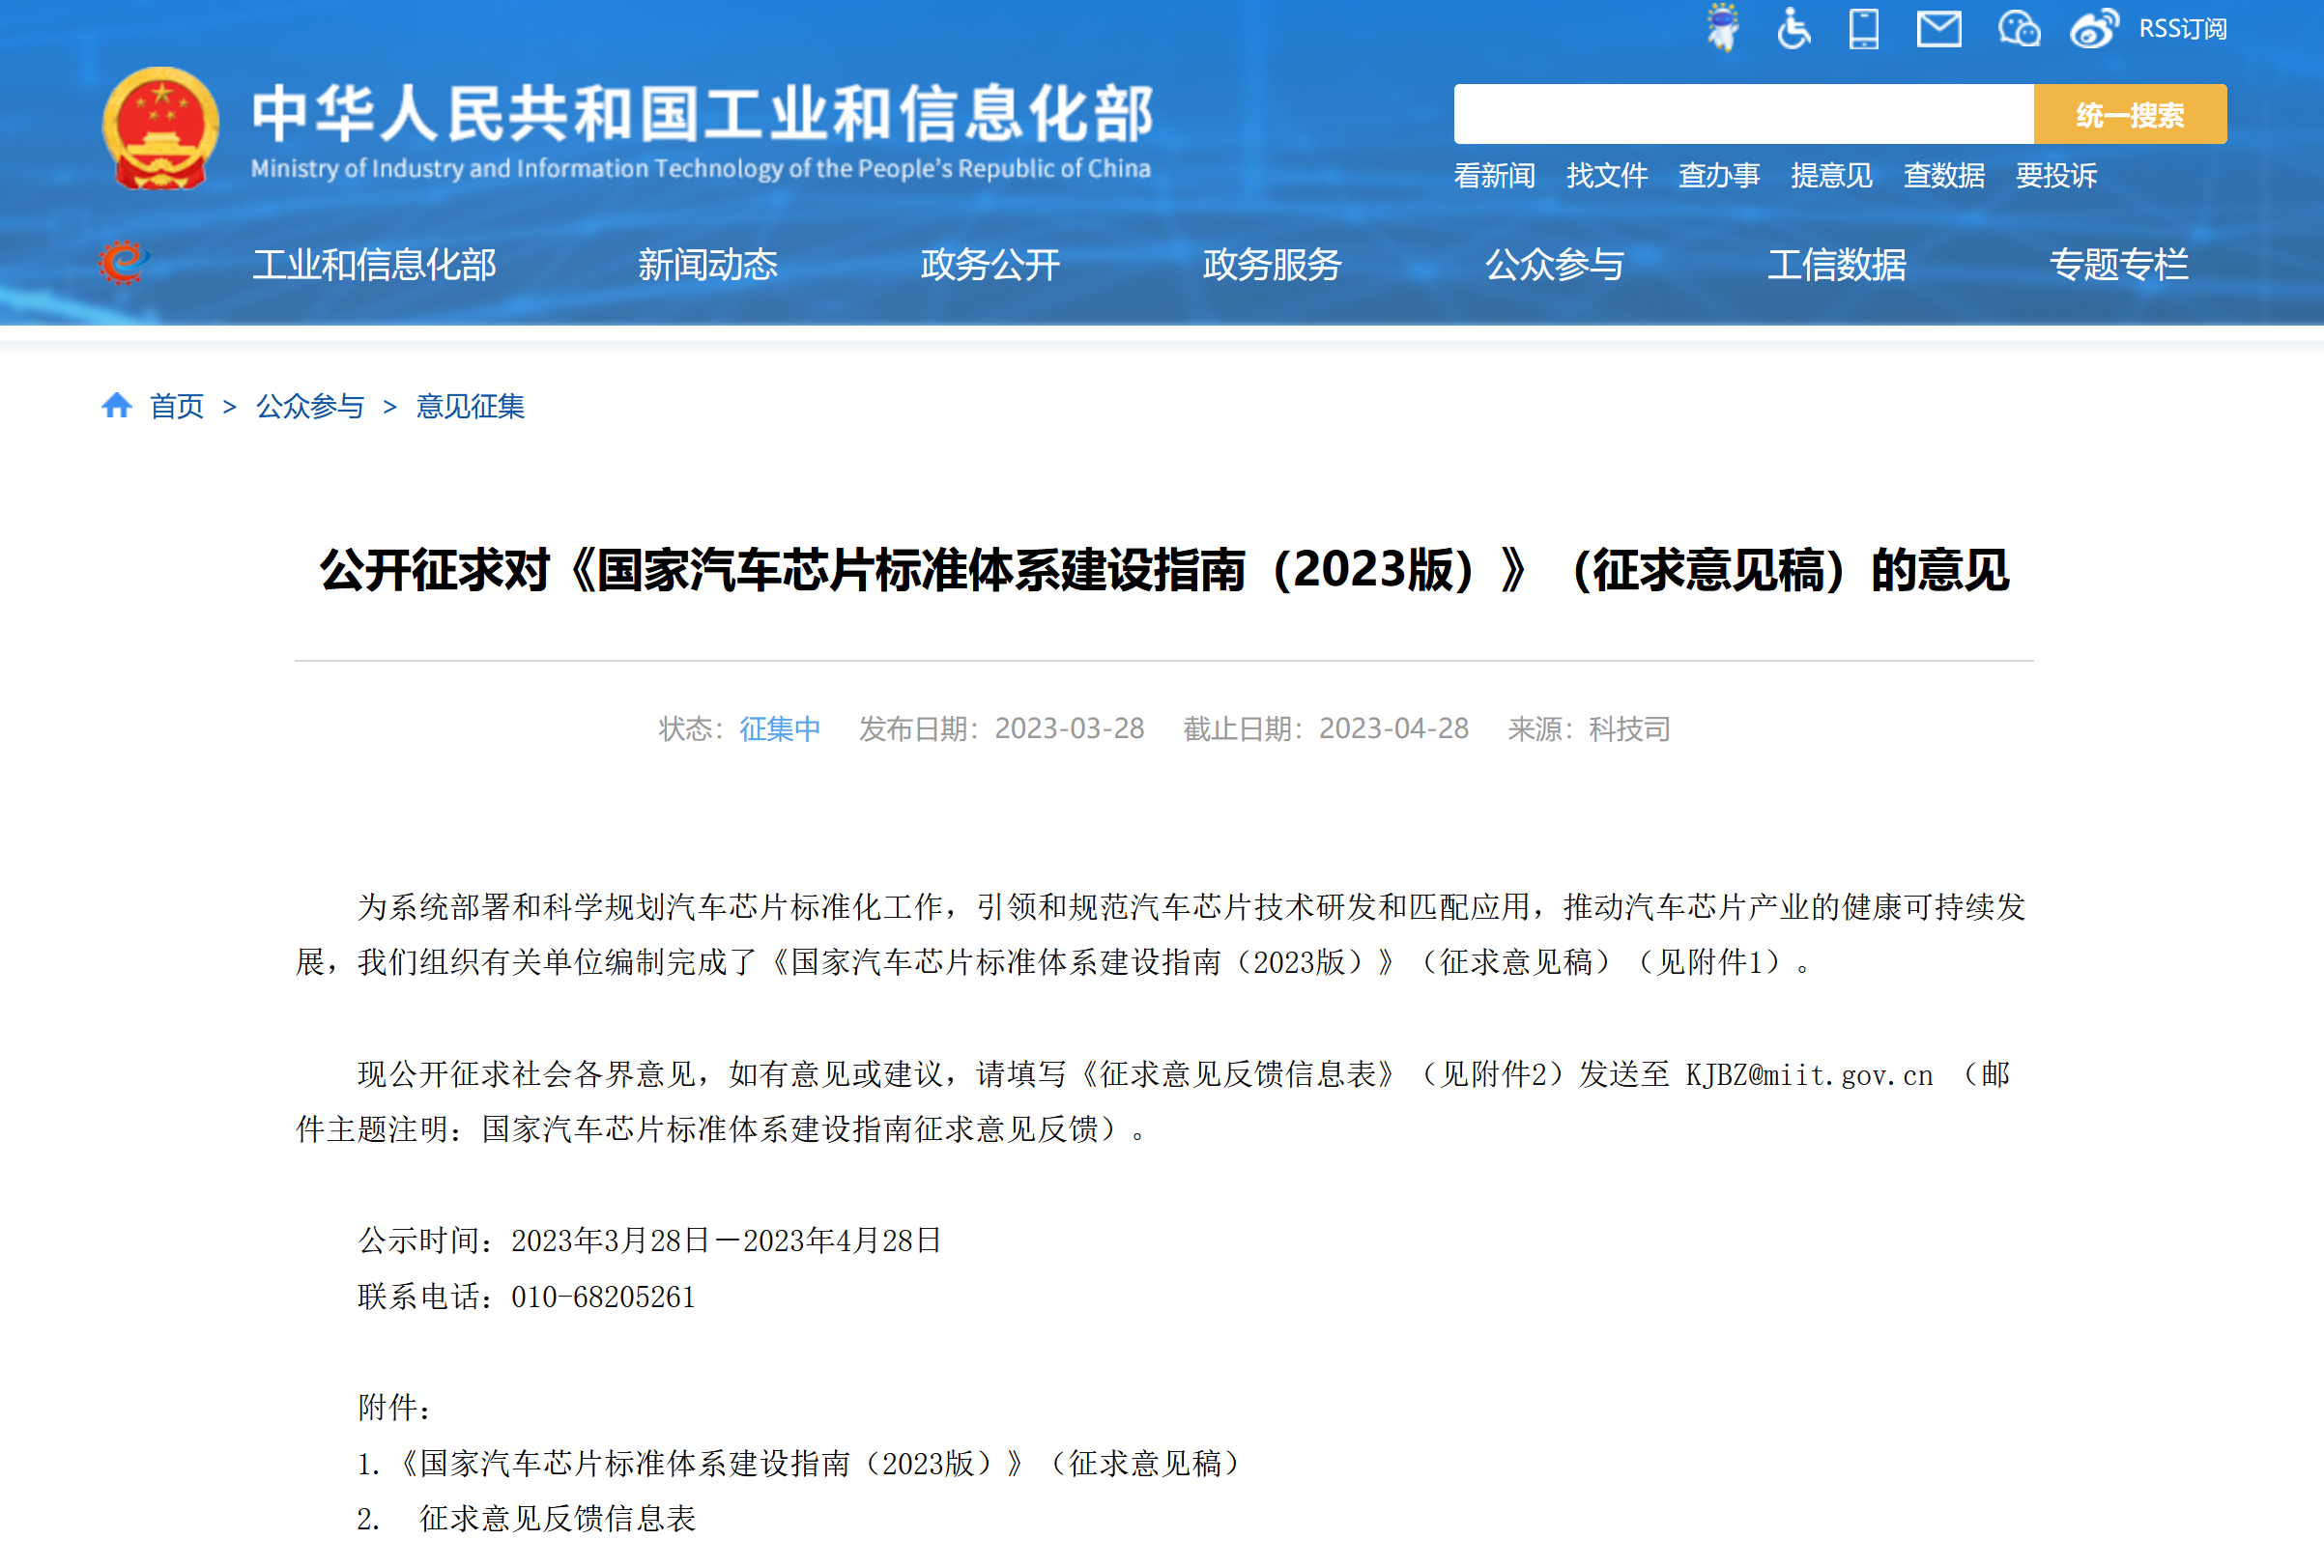Go to 意见征集 in breadcrumb

470,406
